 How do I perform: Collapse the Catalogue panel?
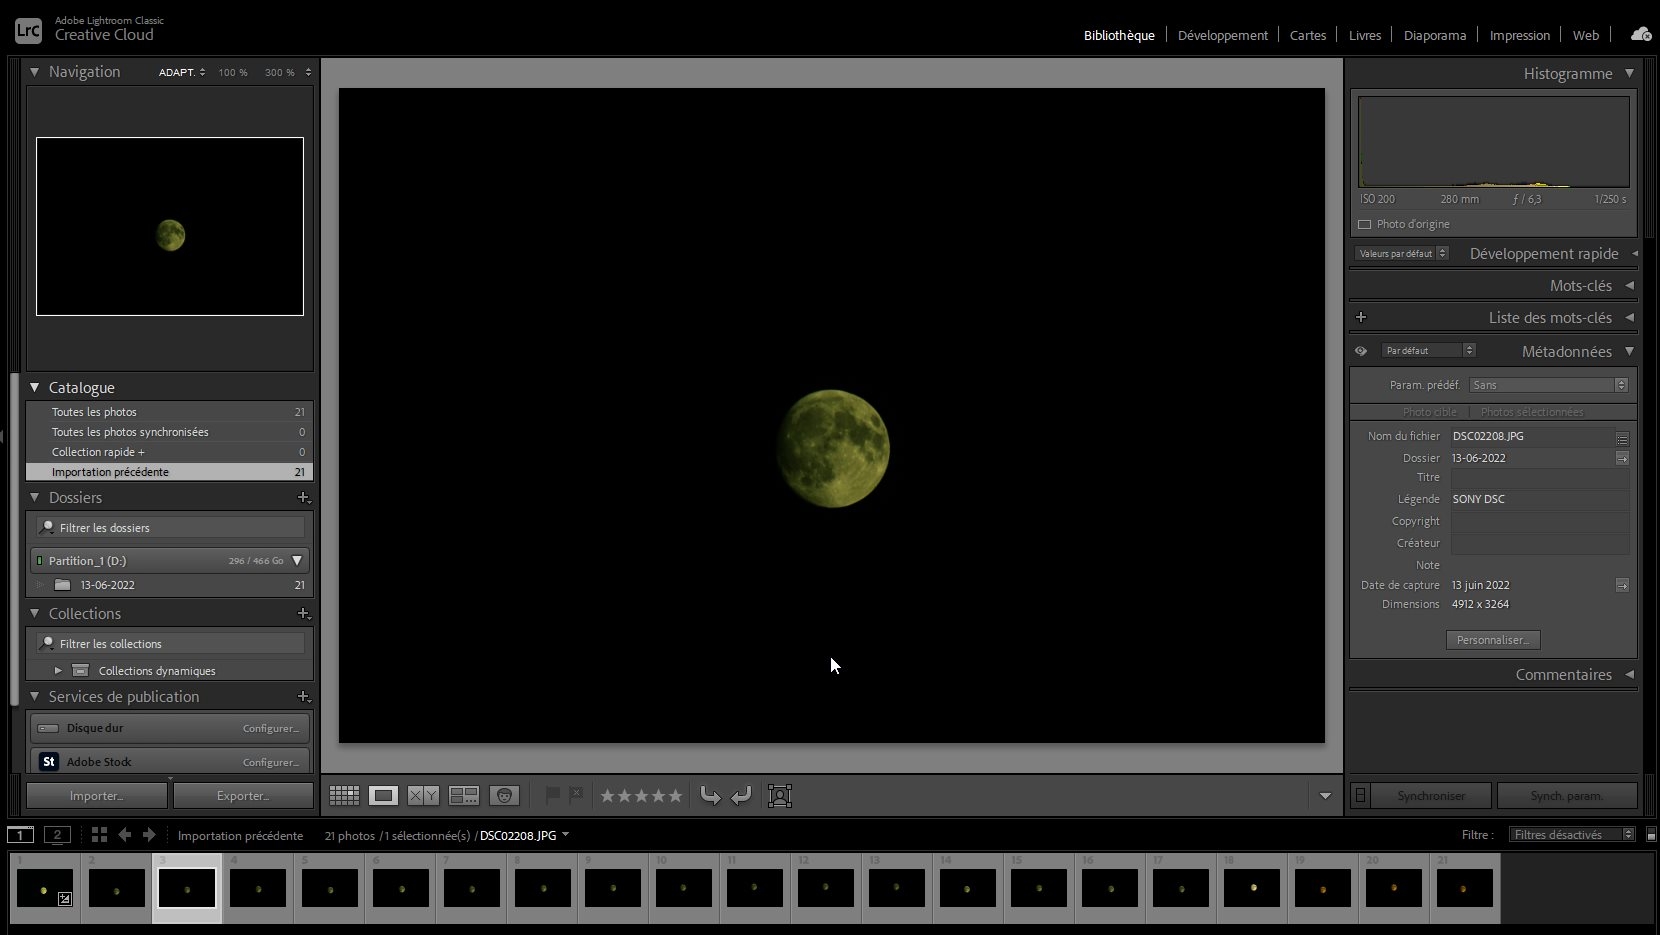pos(35,388)
